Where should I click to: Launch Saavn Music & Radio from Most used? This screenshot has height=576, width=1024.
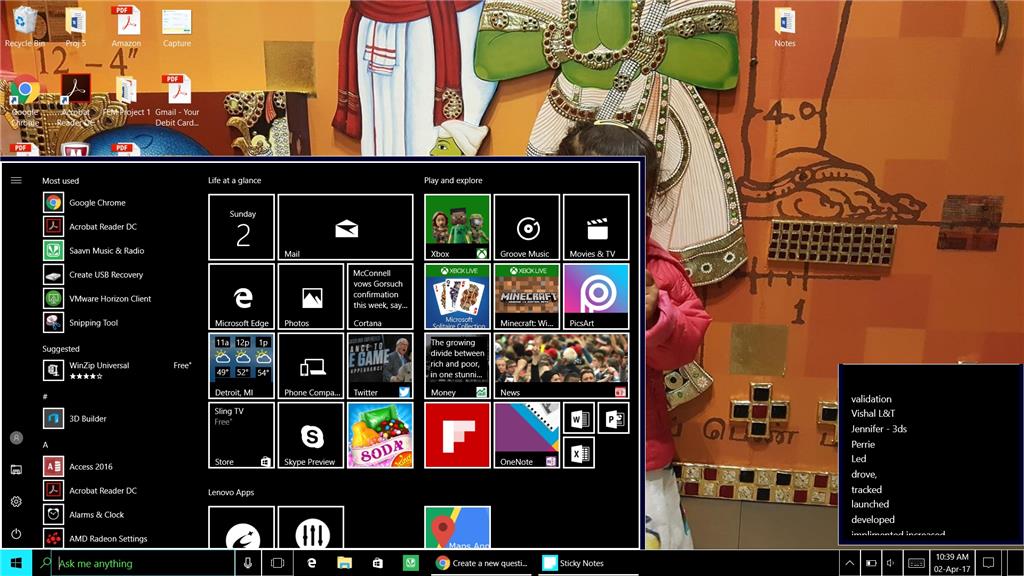pos(119,251)
